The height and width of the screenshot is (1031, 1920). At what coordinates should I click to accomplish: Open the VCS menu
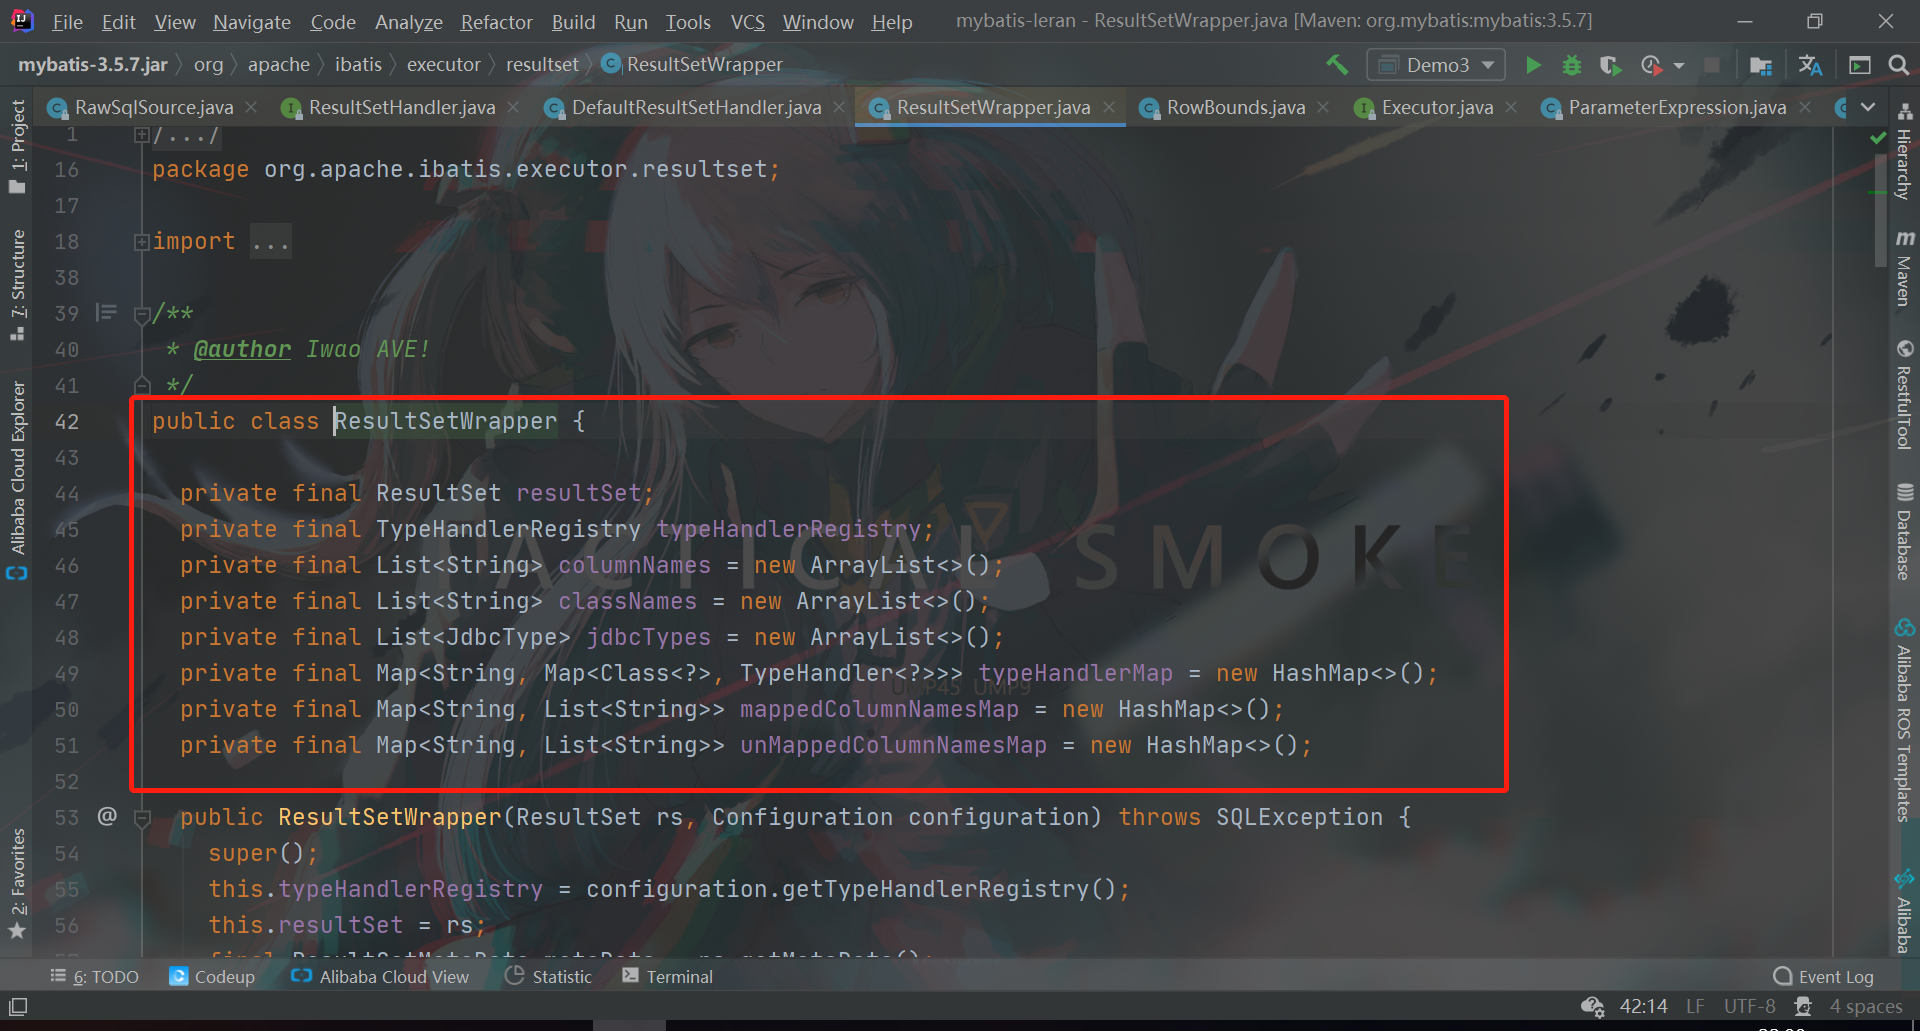point(747,22)
